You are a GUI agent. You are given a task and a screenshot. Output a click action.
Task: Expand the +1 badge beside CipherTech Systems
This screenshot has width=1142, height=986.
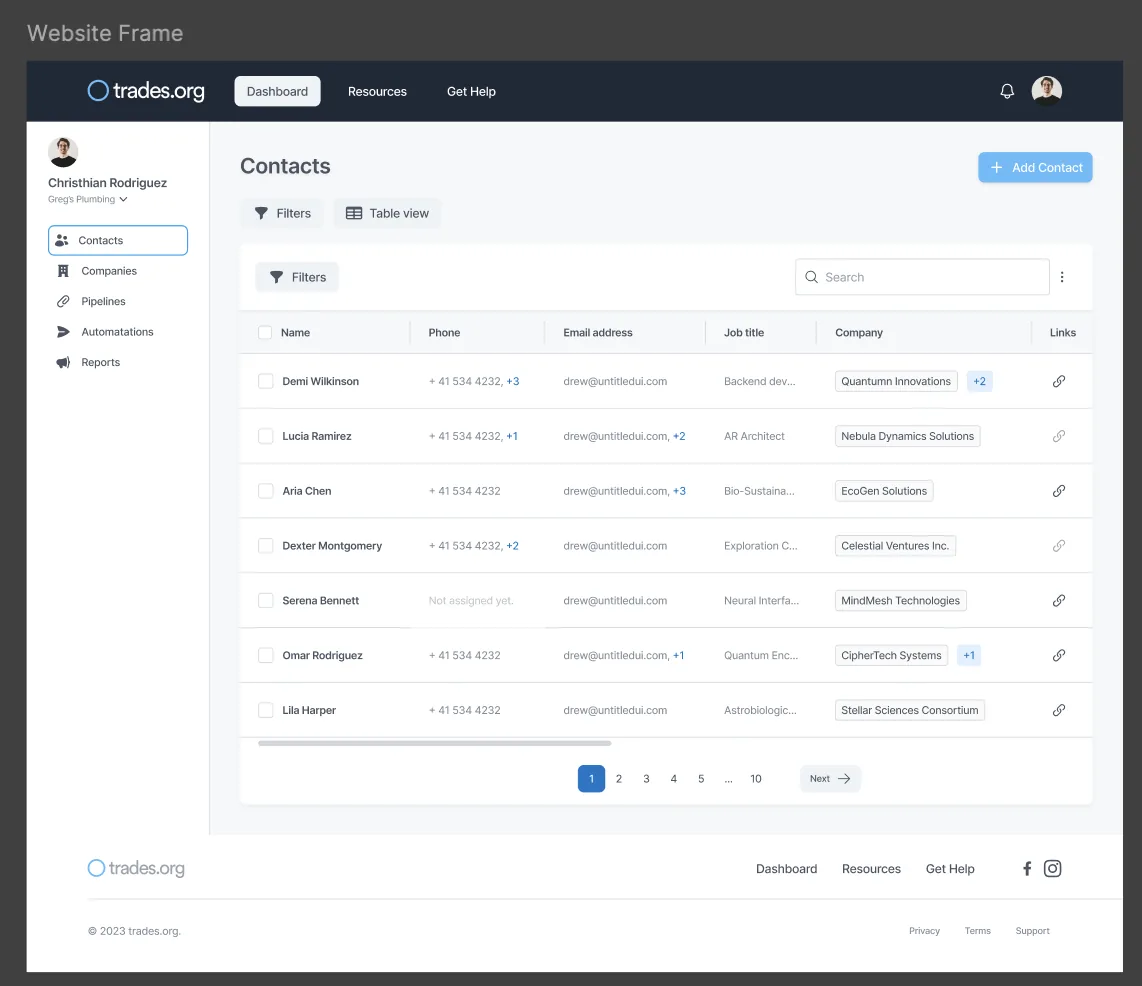point(969,655)
